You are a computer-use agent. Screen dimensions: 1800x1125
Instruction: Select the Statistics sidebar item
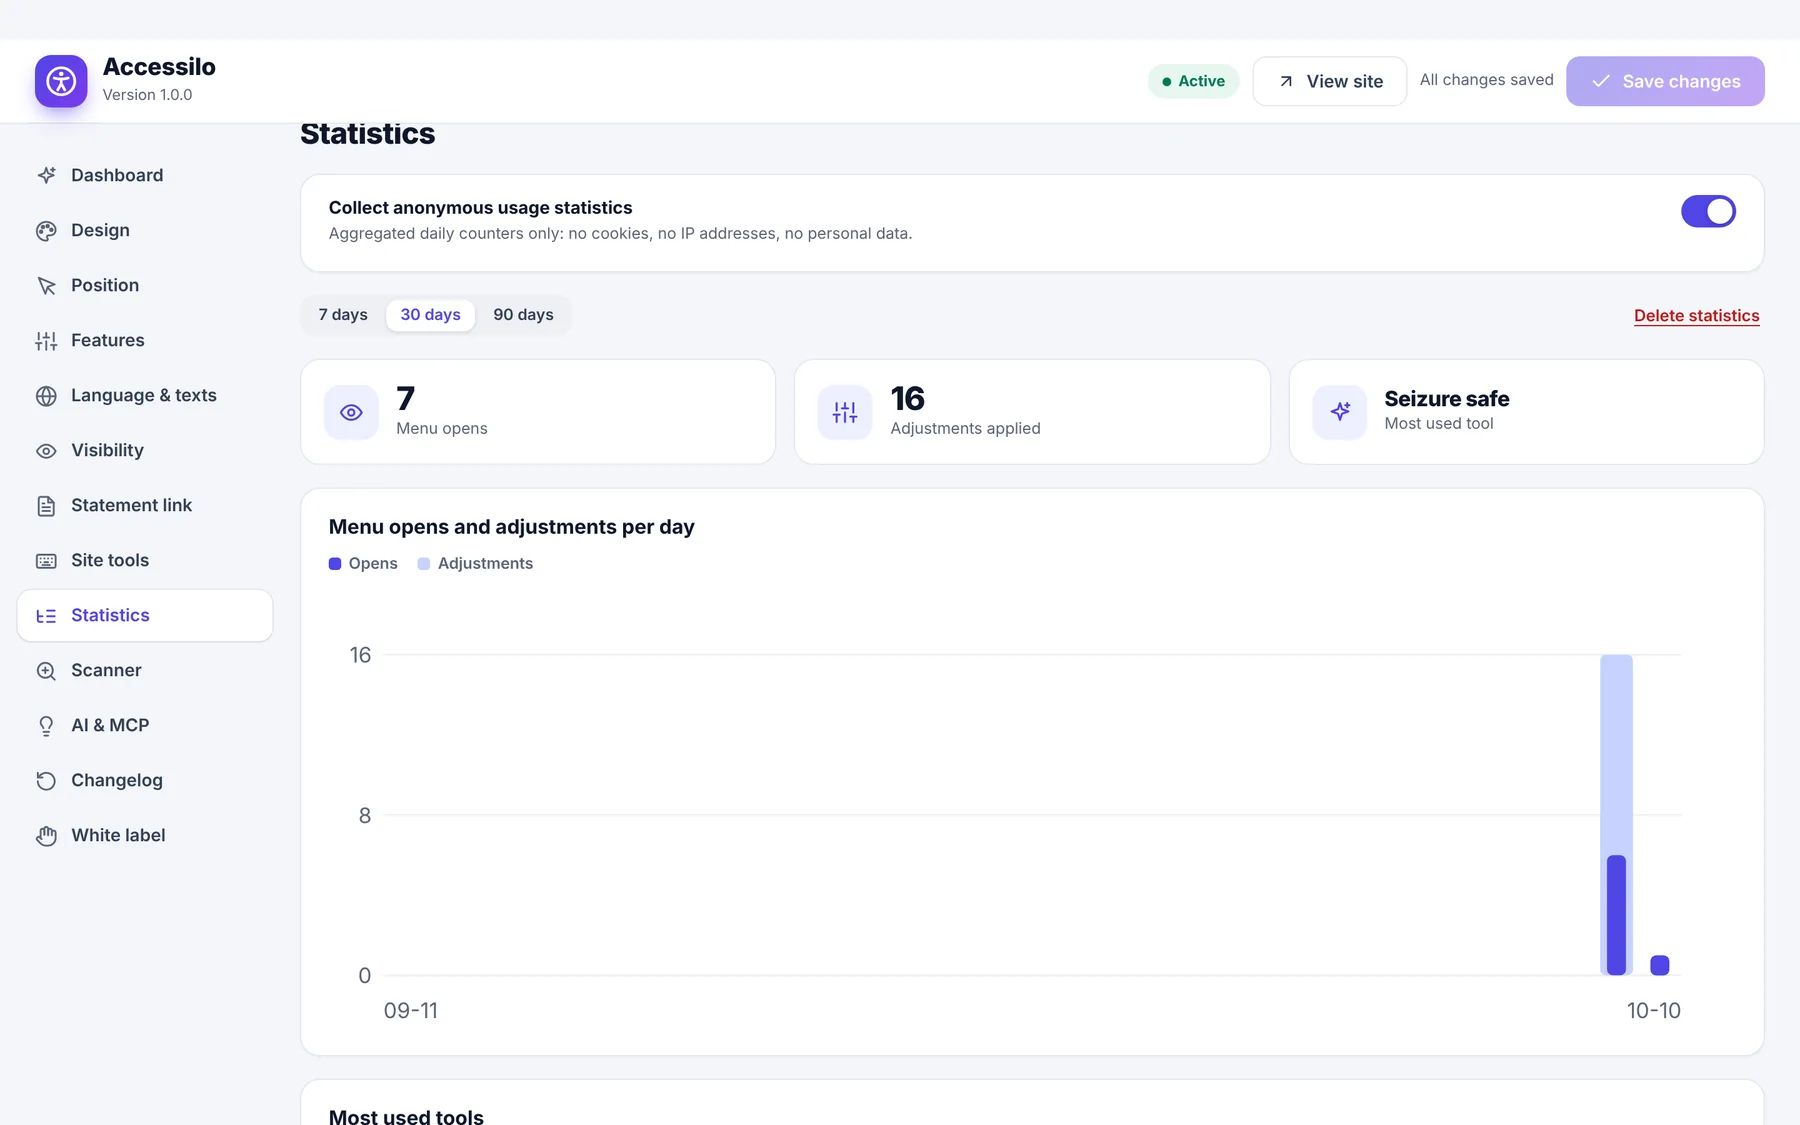(145, 615)
